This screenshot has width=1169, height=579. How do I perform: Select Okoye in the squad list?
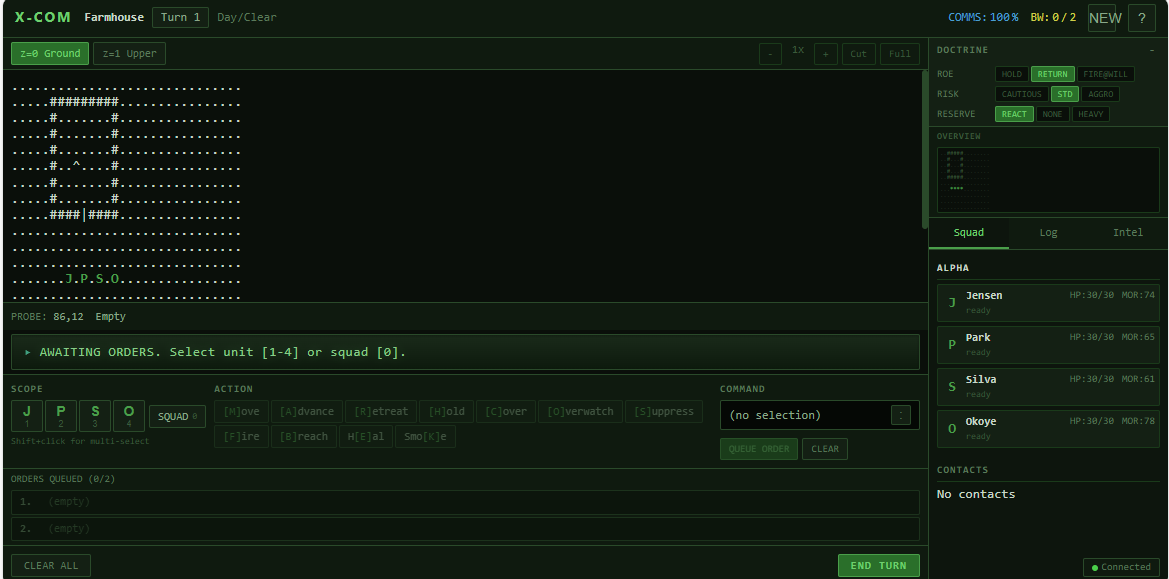click(x=1048, y=428)
